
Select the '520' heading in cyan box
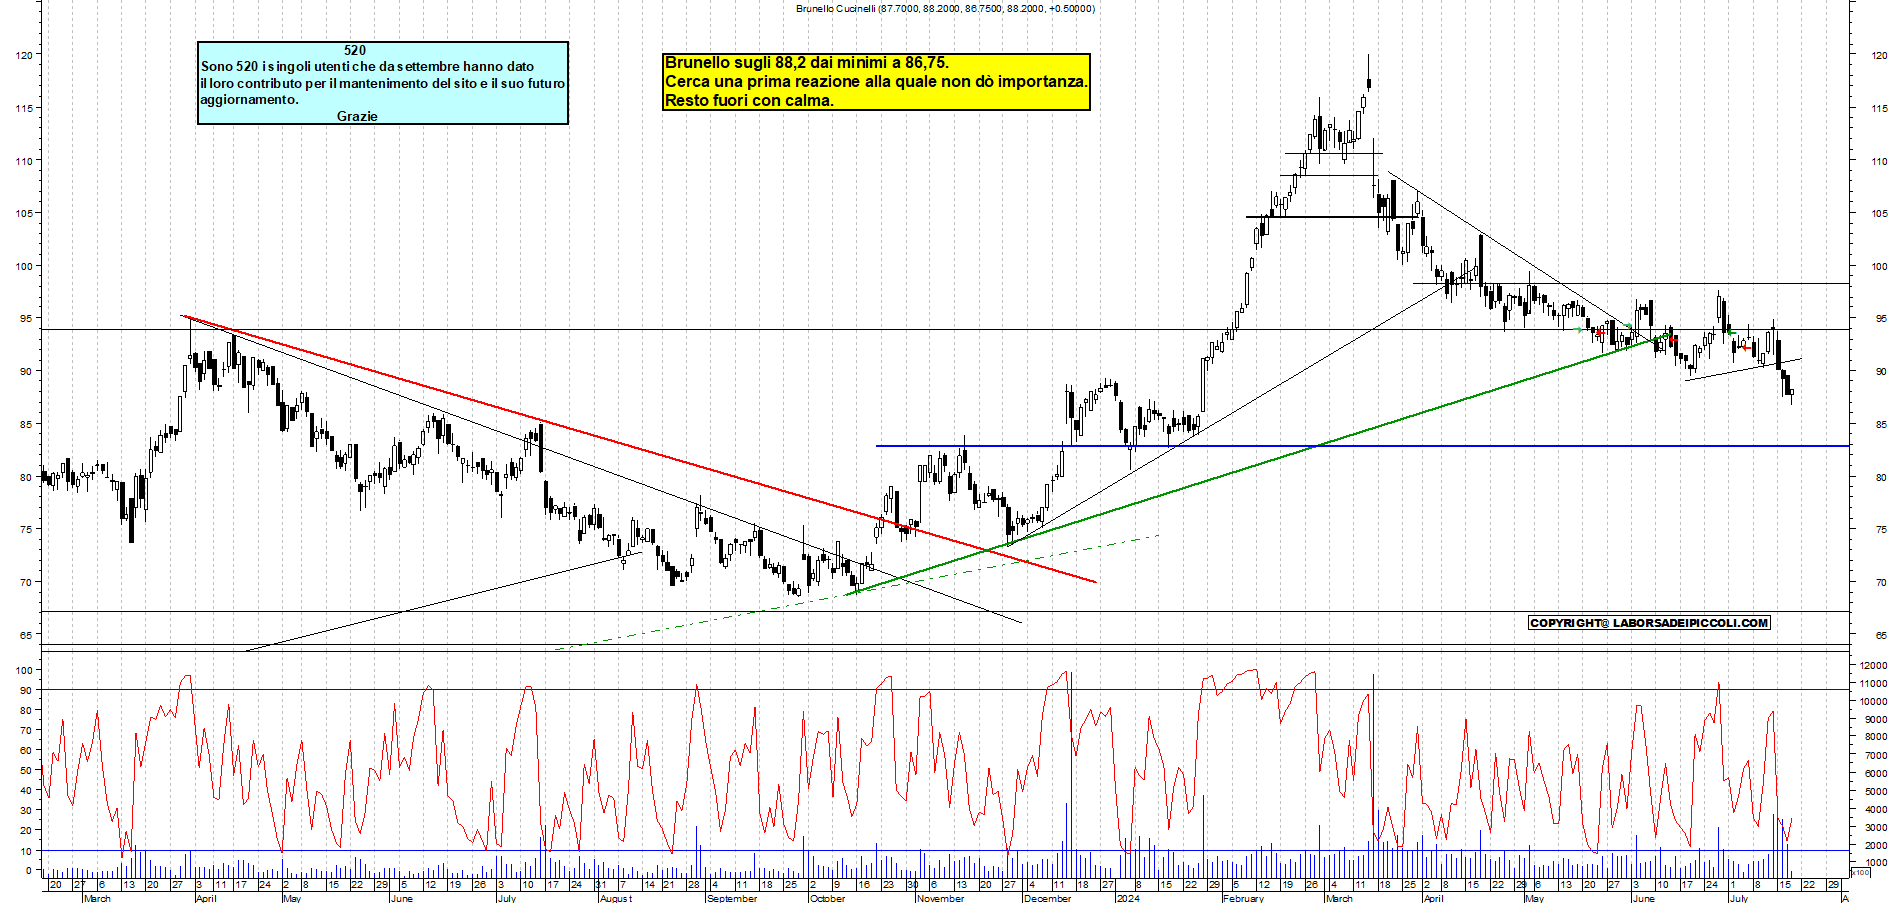tap(355, 50)
